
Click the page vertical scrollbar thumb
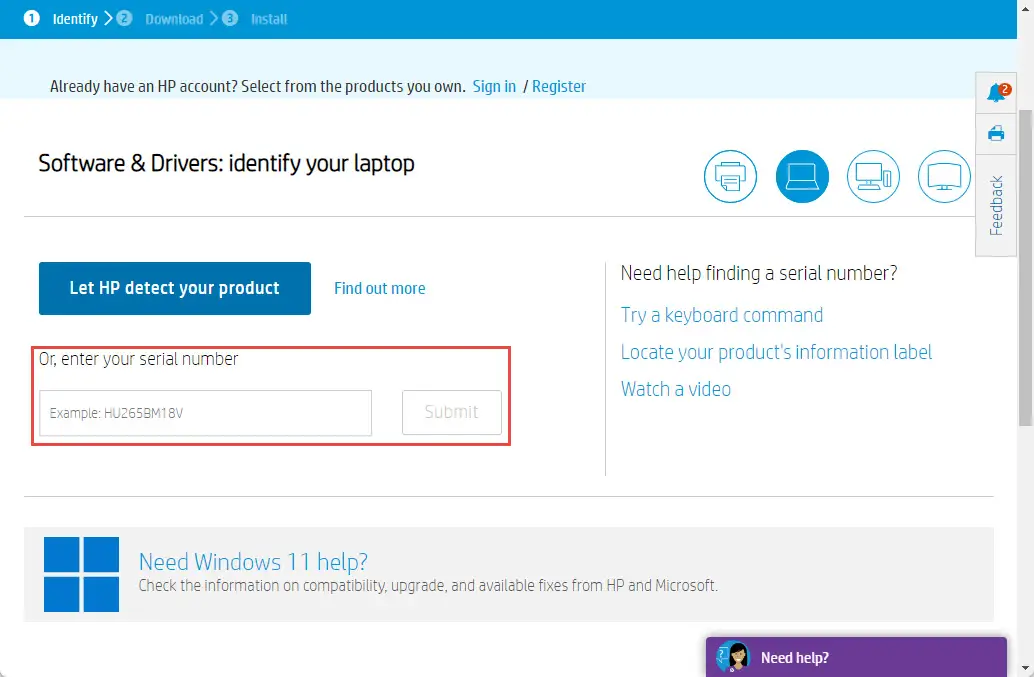pos(1025,268)
